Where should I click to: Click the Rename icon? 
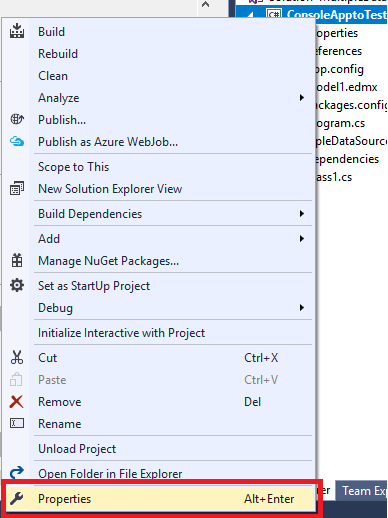pyautogui.click(x=17, y=423)
